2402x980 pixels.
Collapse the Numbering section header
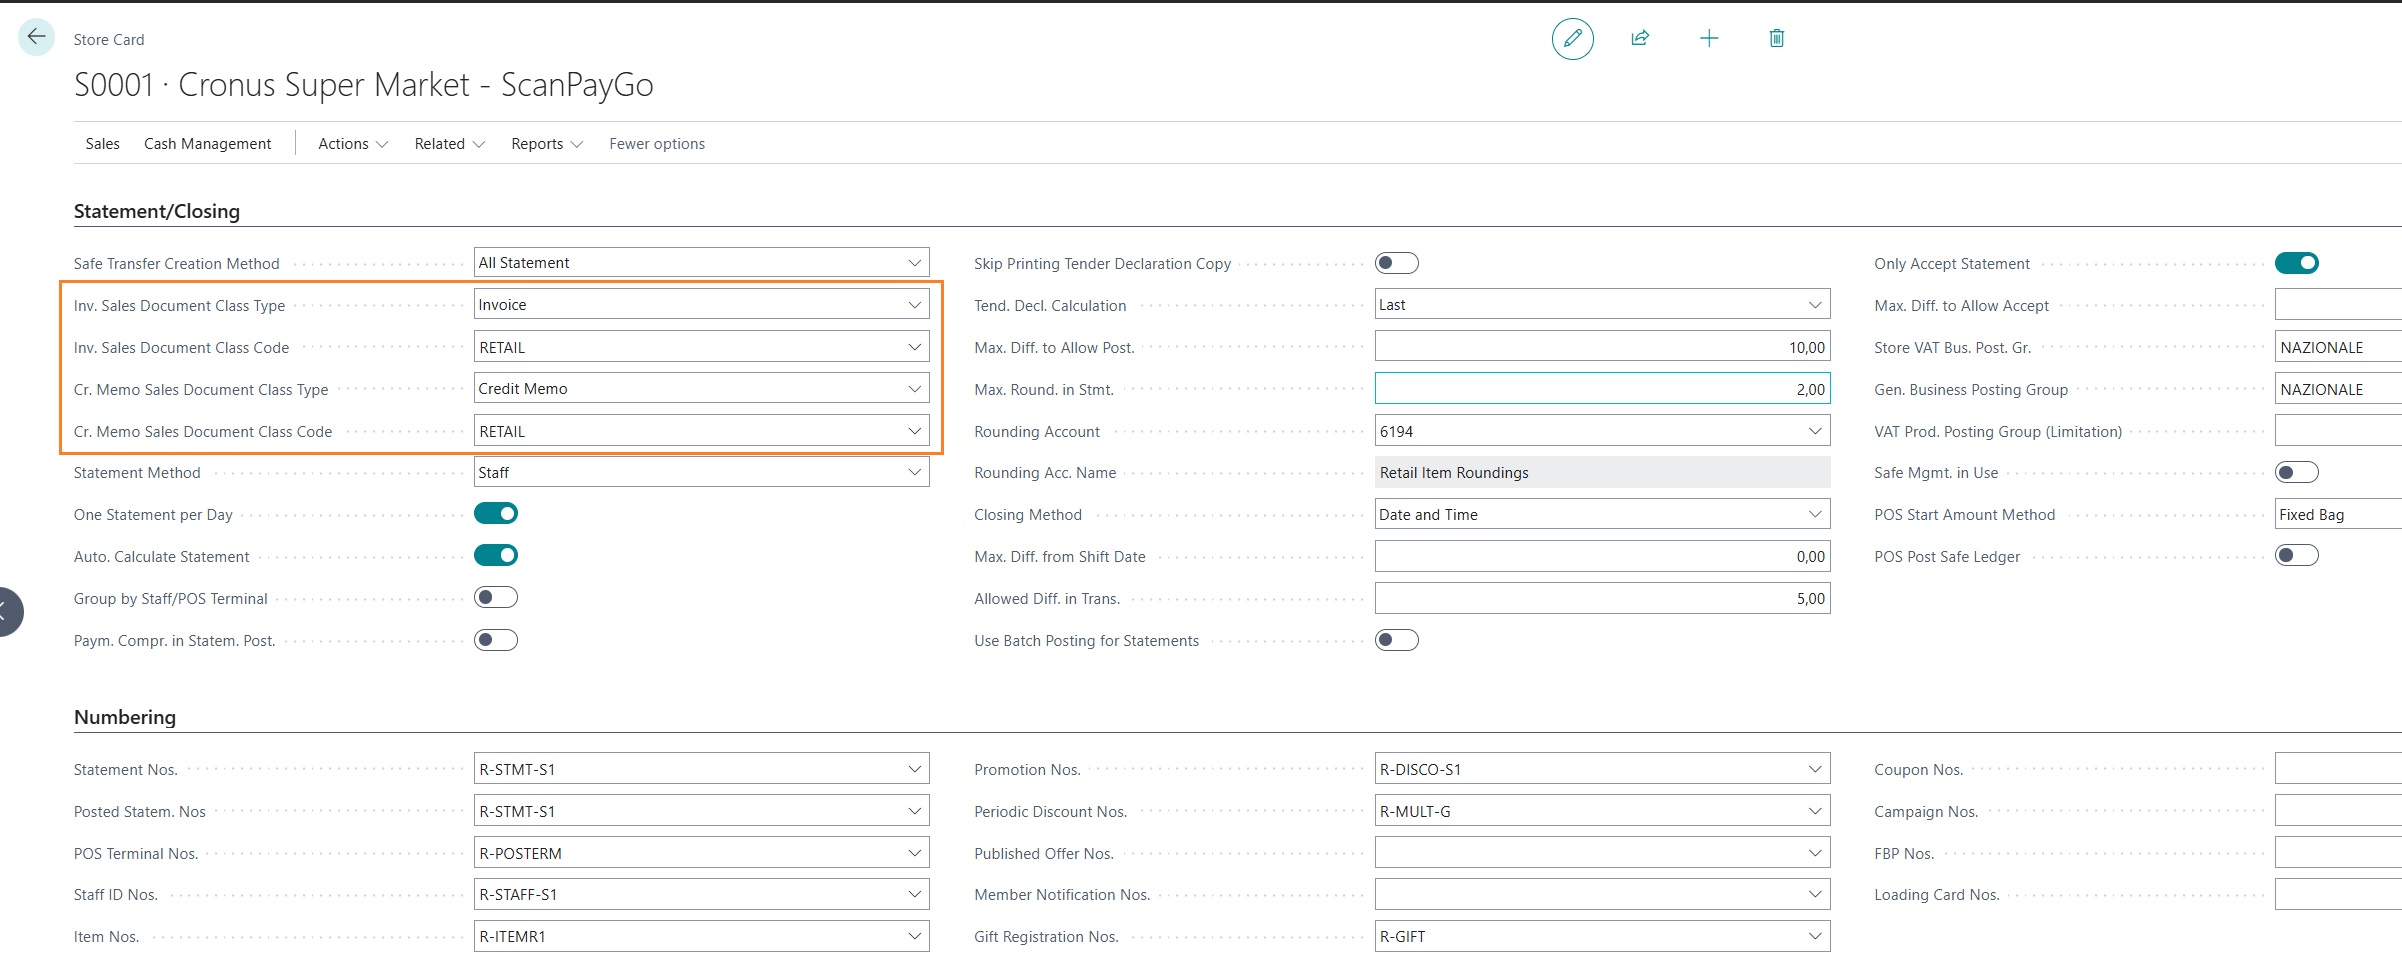click(x=125, y=717)
